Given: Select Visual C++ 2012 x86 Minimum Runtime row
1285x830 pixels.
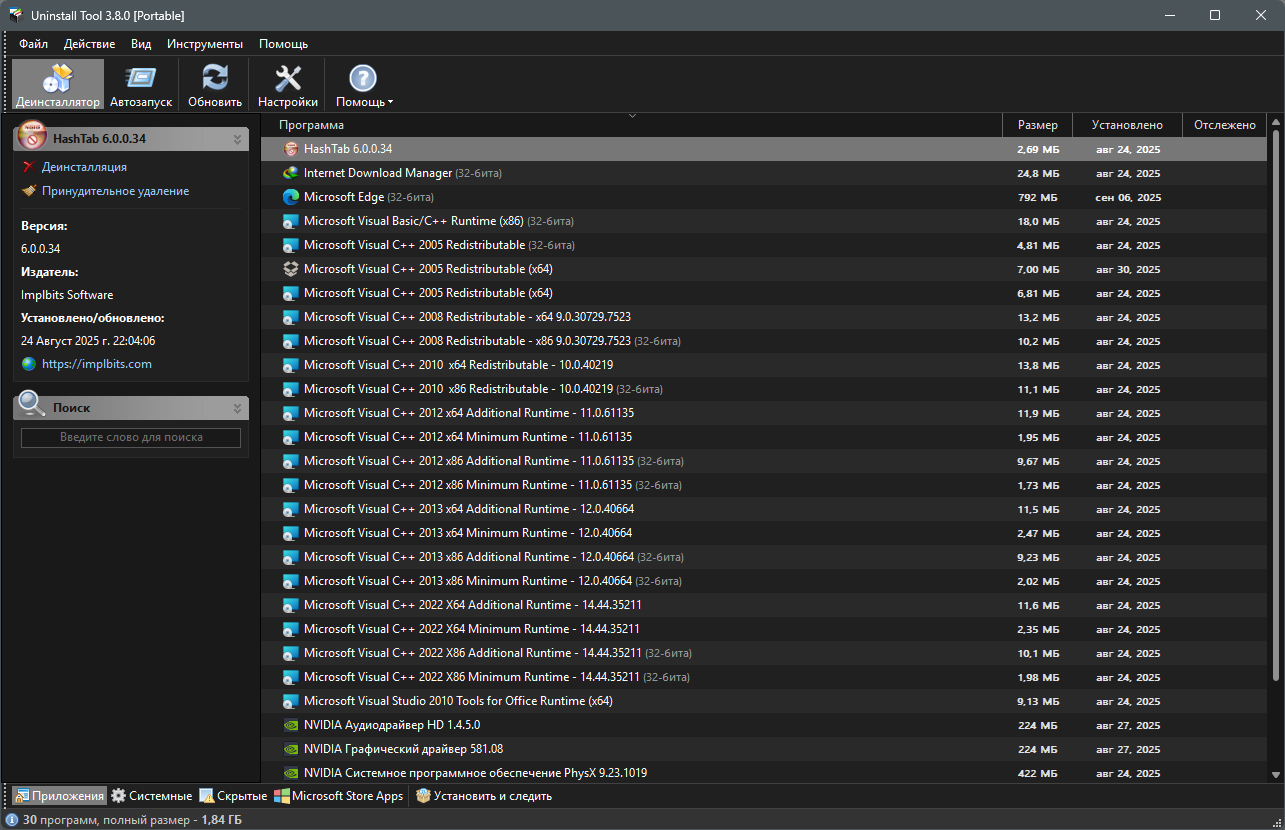Looking at the screenshot, I should click(764, 485).
